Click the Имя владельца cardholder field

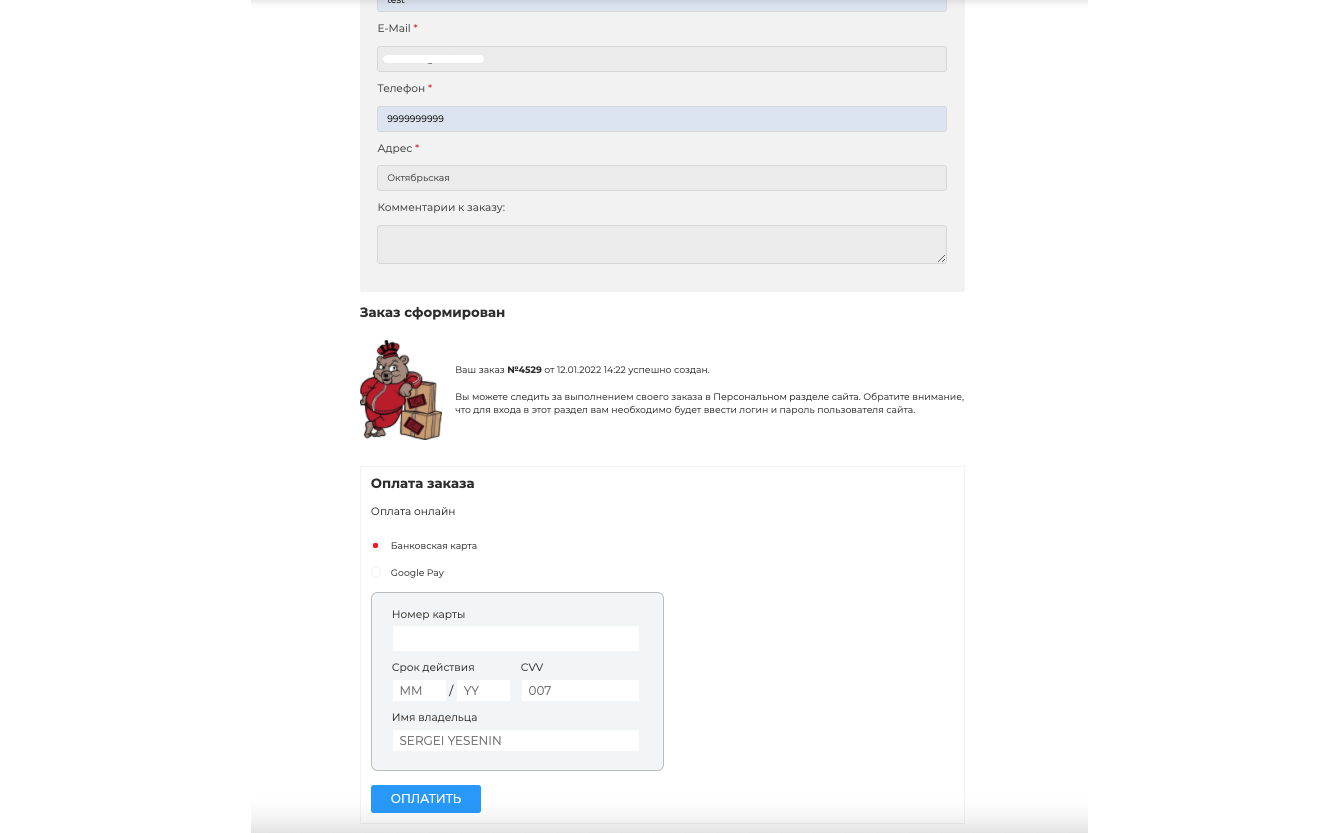(x=515, y=741)
